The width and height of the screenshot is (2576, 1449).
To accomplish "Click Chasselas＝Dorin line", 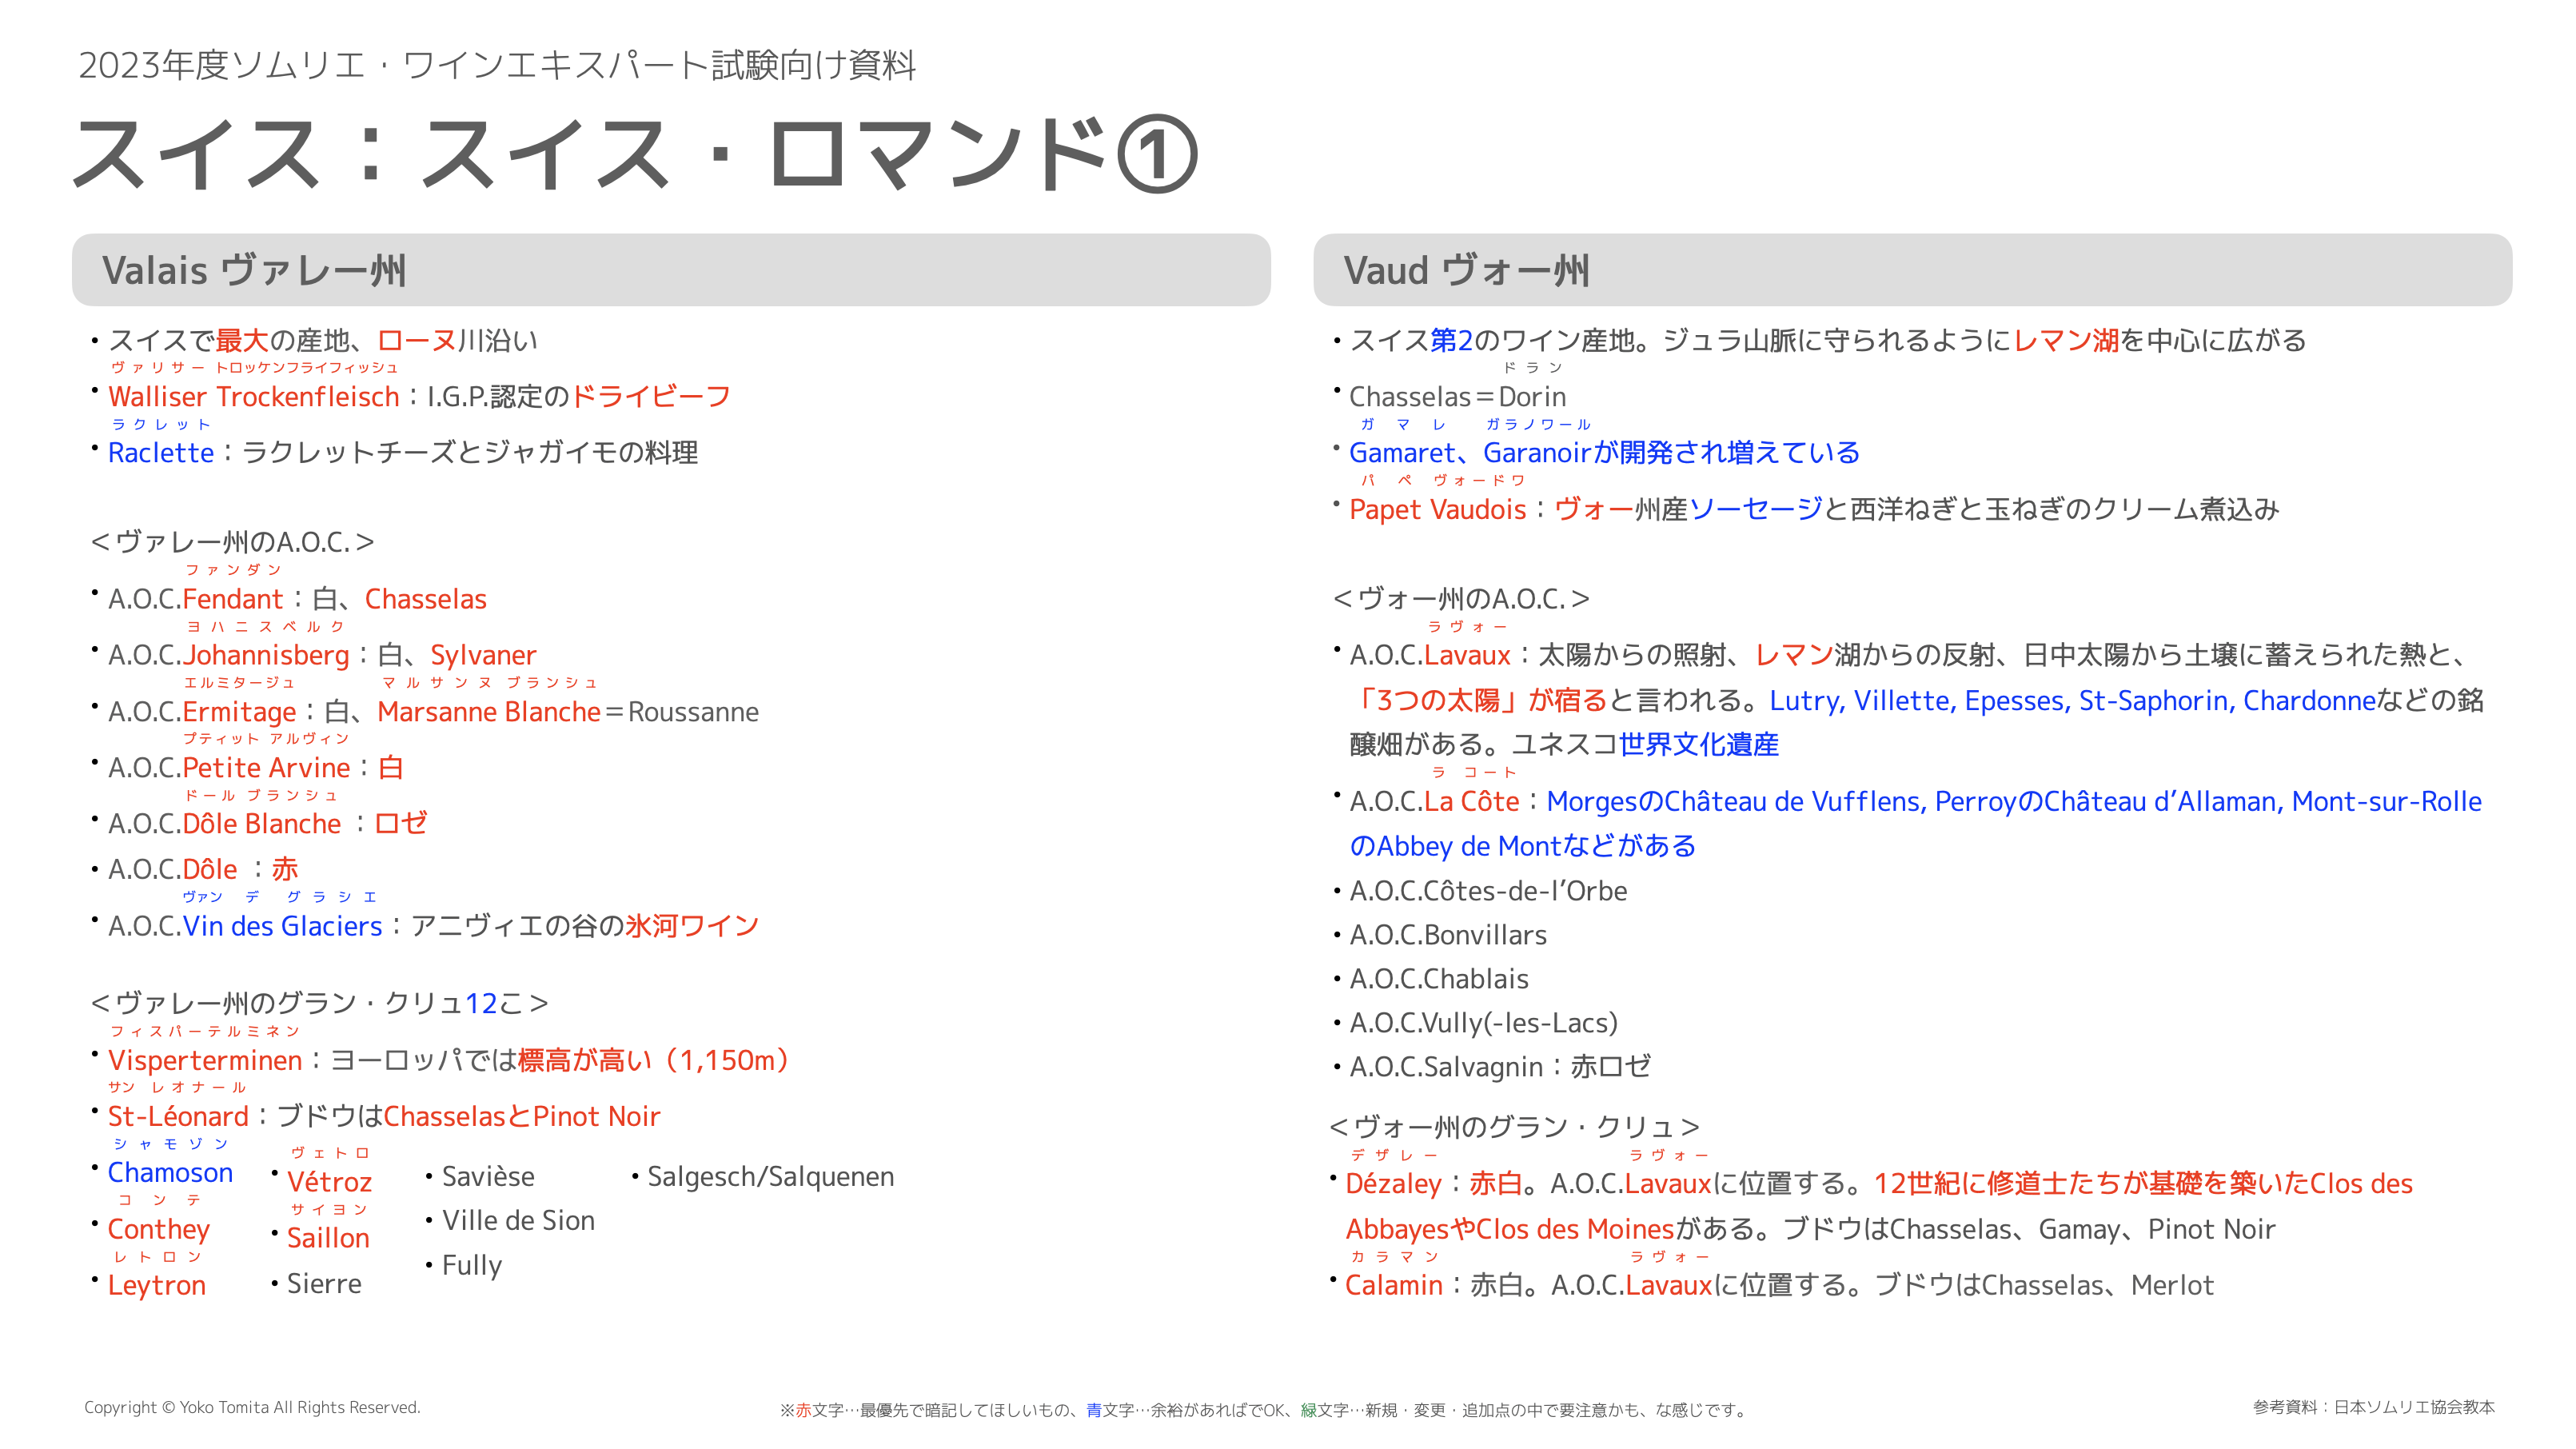I will pos(1457,397).
